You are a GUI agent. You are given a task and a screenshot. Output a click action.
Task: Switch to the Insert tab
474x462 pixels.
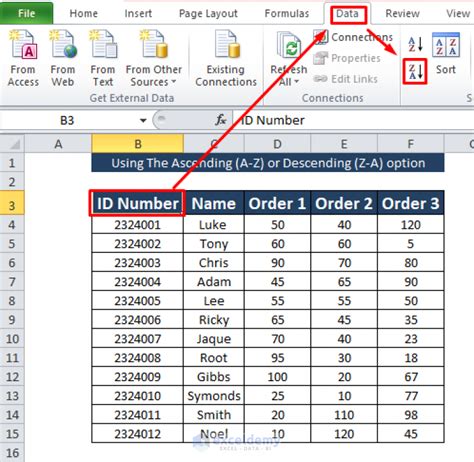point(138,13)
